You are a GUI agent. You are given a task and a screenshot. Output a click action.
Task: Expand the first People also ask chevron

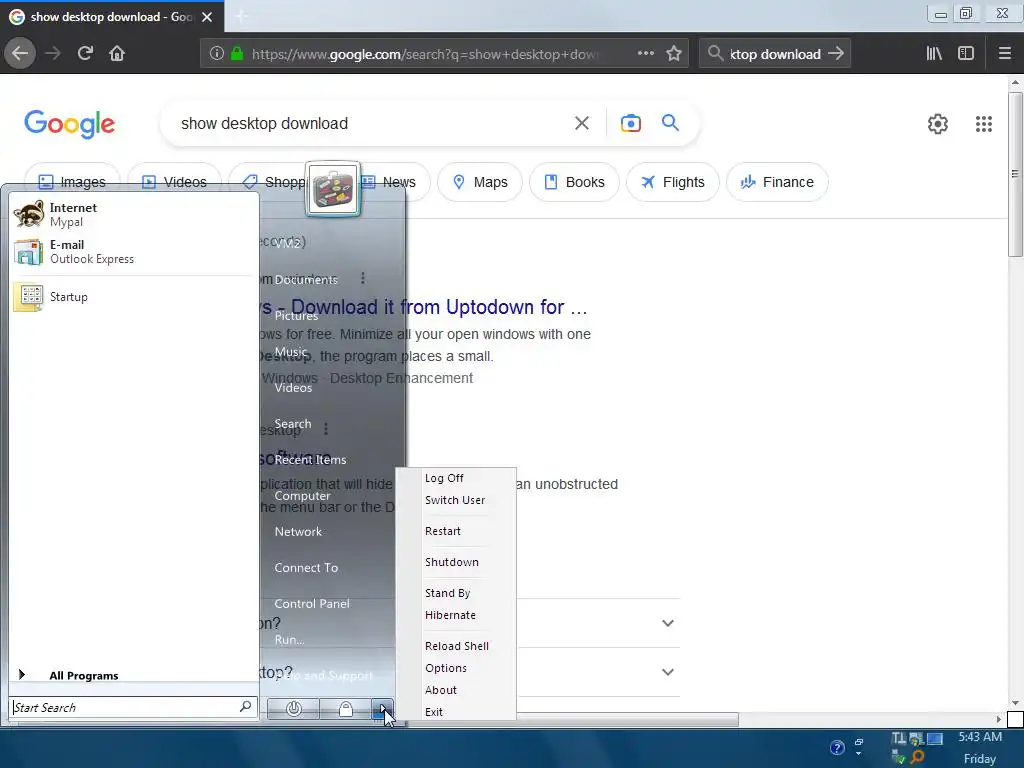[x=667, y=623]
